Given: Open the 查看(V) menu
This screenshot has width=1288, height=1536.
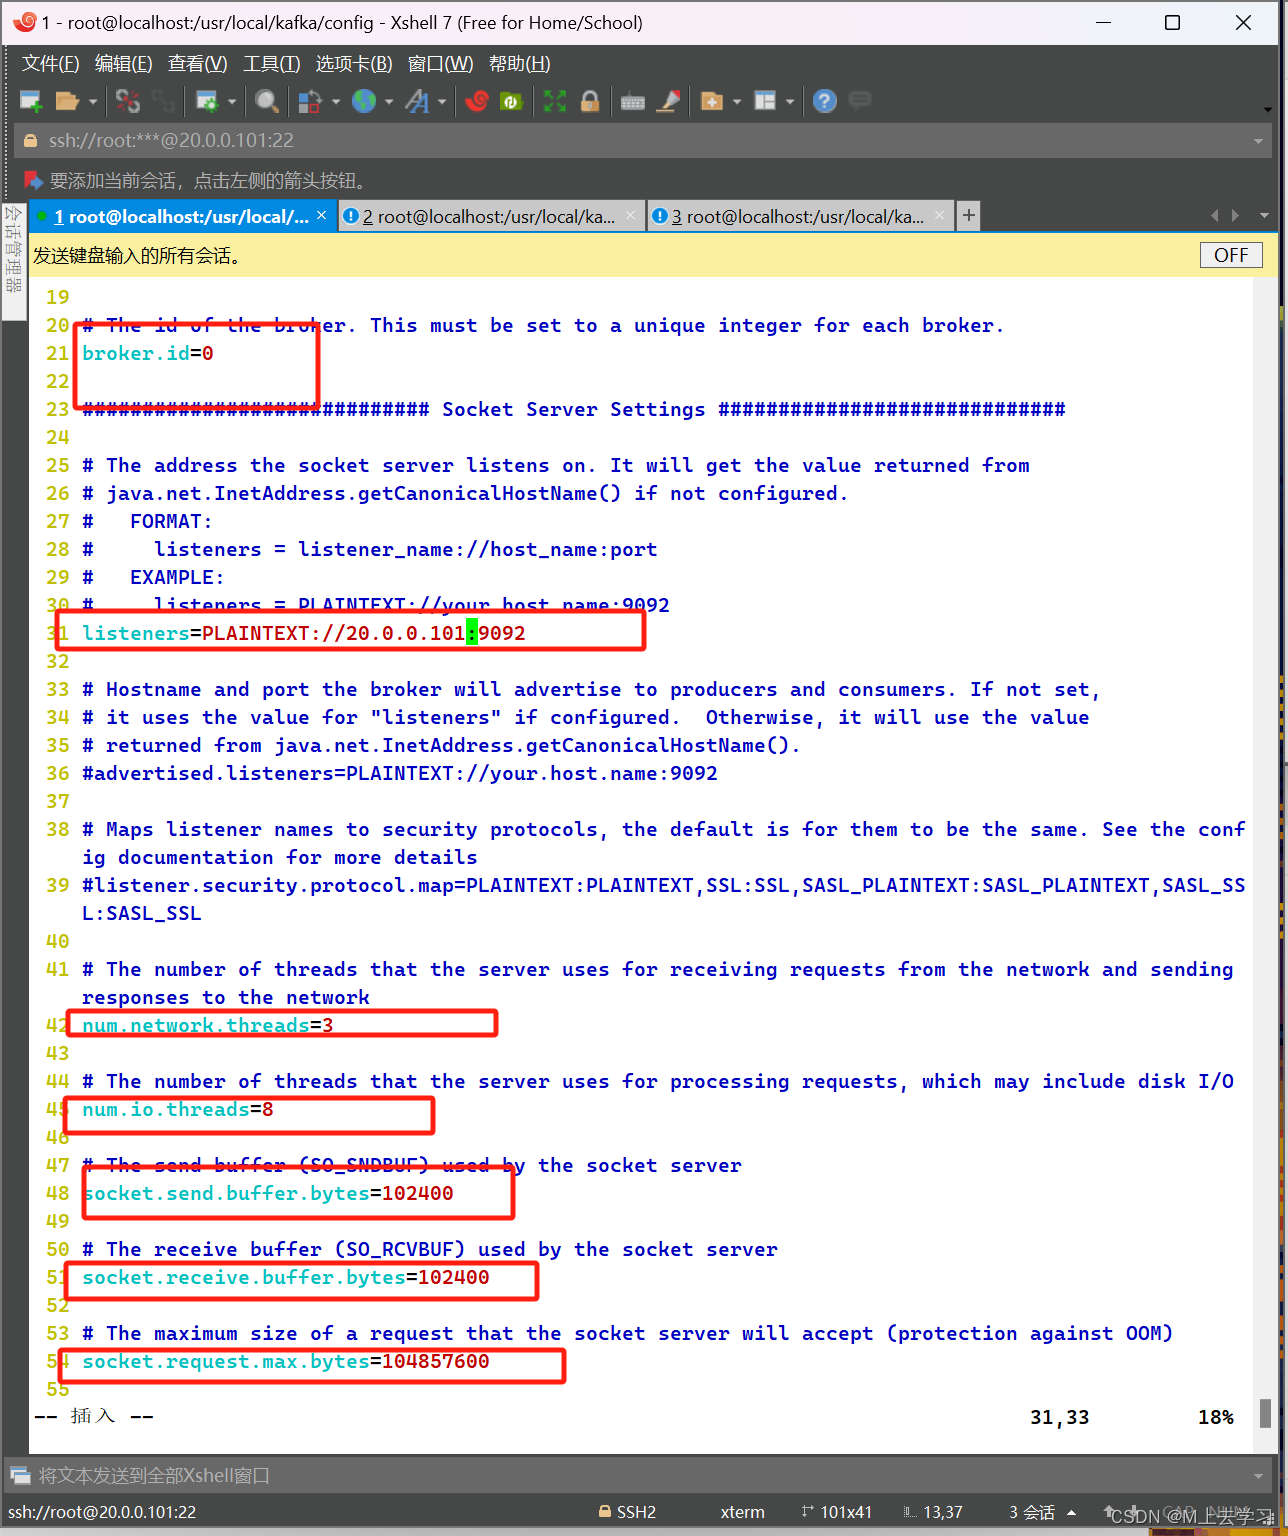Looking at the screenshot, I should pyautogui.click(x=198, y=64).
